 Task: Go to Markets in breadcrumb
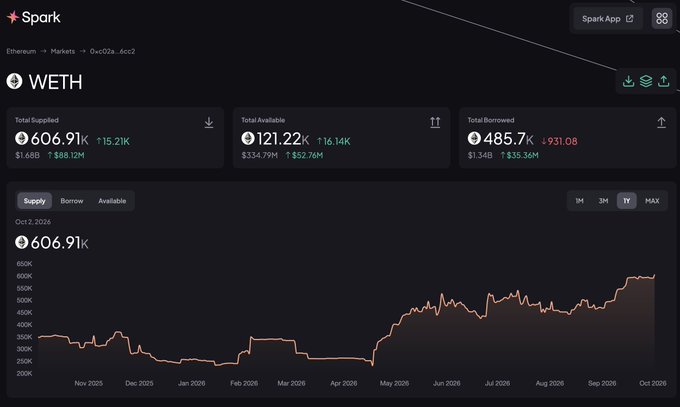62,51
